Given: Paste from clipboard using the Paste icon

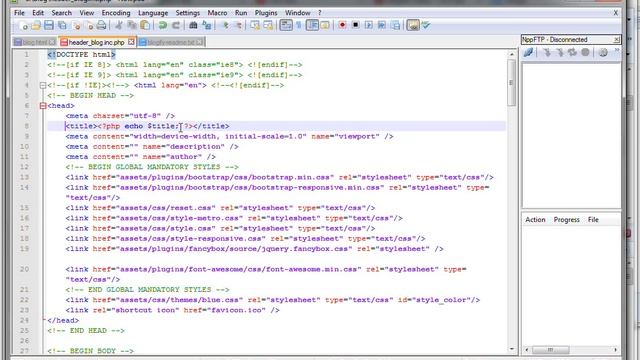Looking at the screenshot, I should [145, 25].
